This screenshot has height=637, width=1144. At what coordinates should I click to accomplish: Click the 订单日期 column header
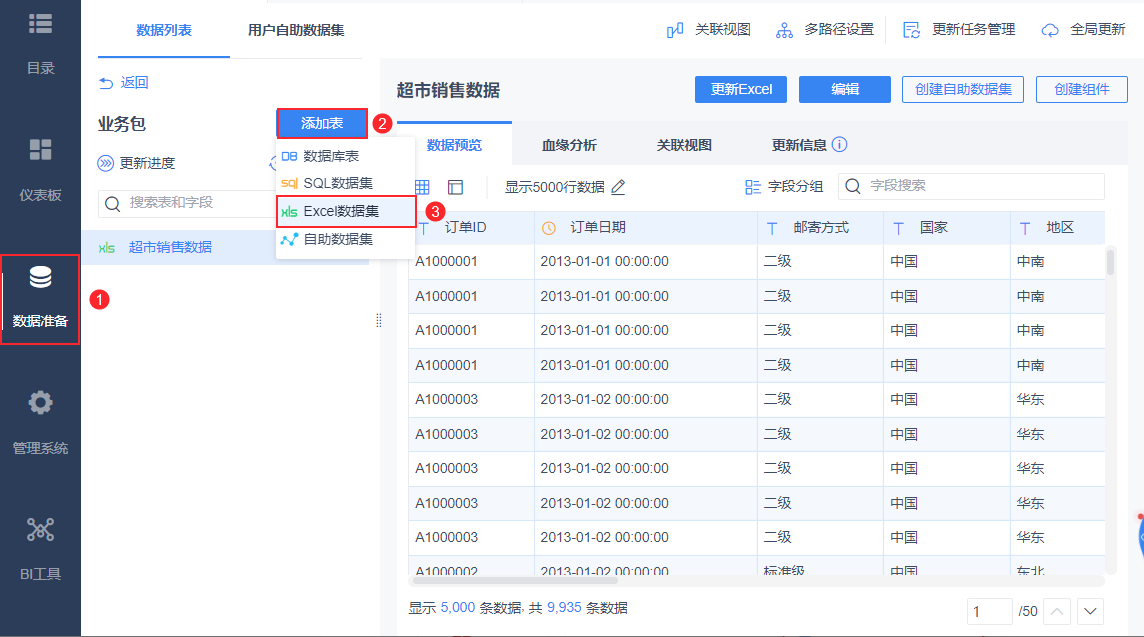[646, 228]
